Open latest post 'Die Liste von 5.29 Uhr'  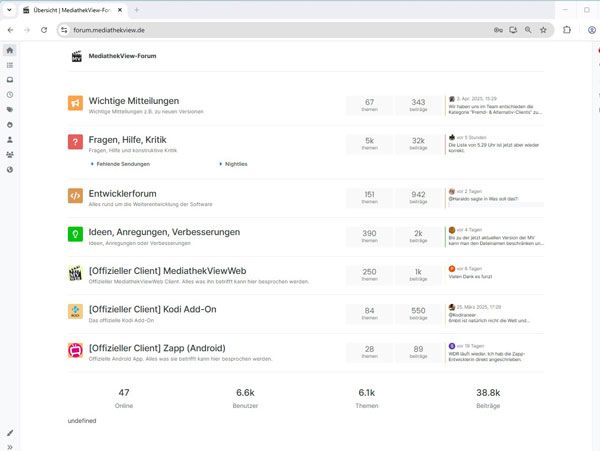click(x=494, y=148)
